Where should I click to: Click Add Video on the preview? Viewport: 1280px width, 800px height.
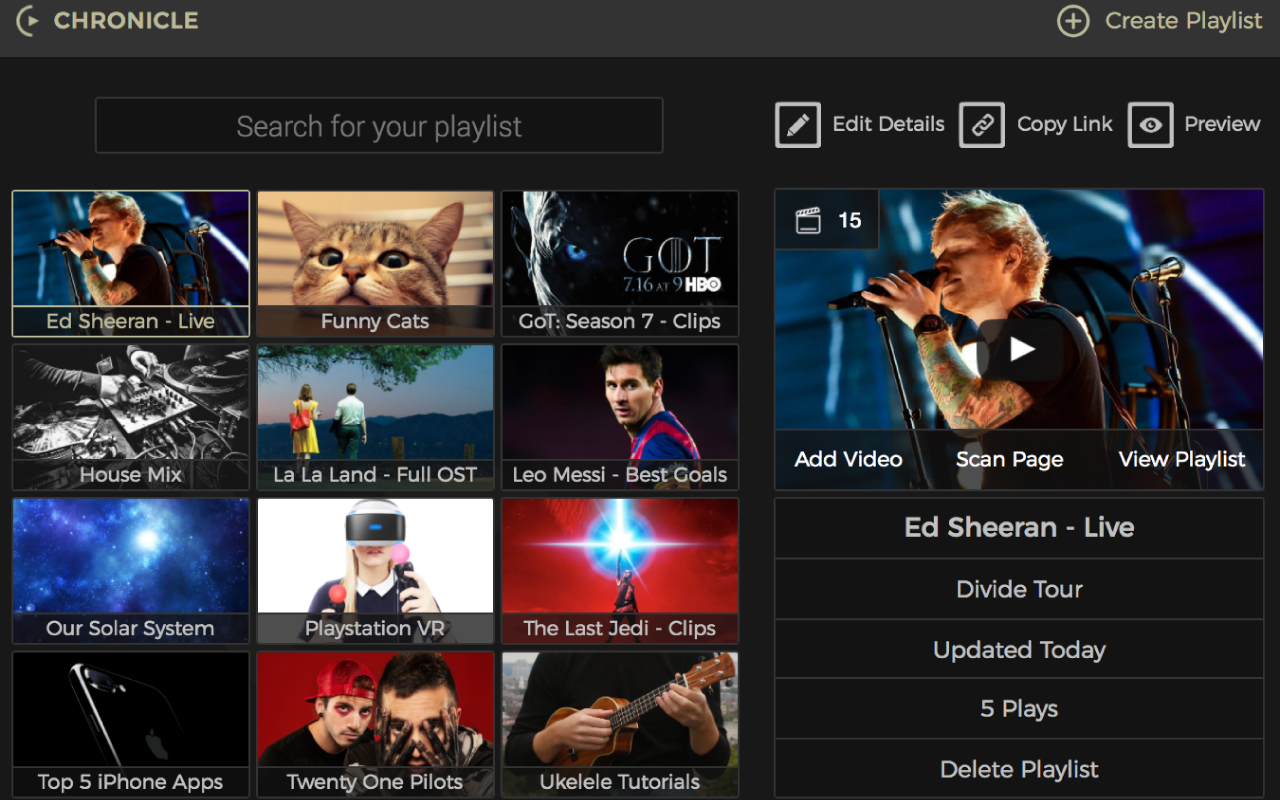[848, 459]
